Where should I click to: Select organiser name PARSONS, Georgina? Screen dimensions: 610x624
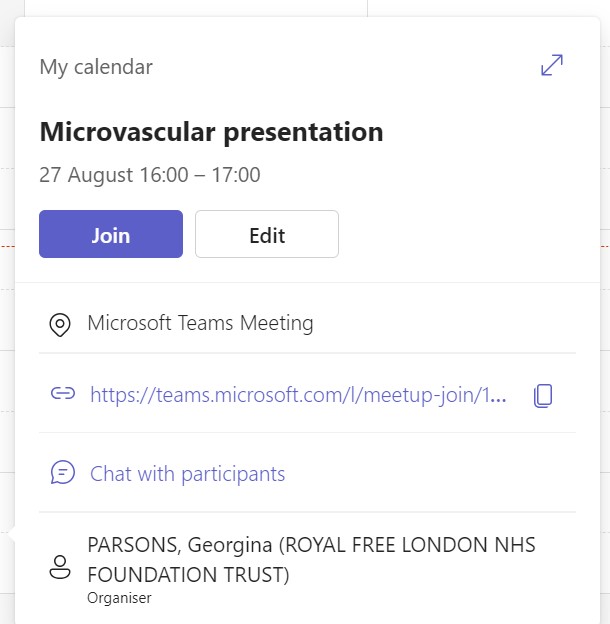click(180, 545)
